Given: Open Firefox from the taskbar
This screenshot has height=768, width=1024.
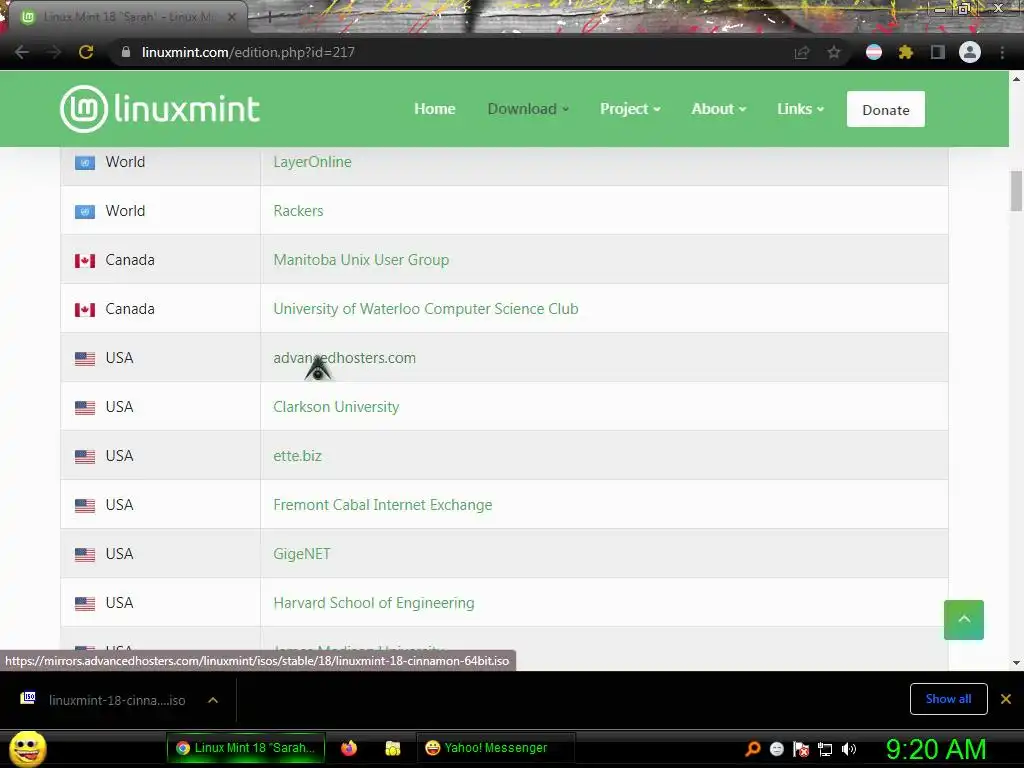Looking at the screenshot, I should click(x=349, y=748).
